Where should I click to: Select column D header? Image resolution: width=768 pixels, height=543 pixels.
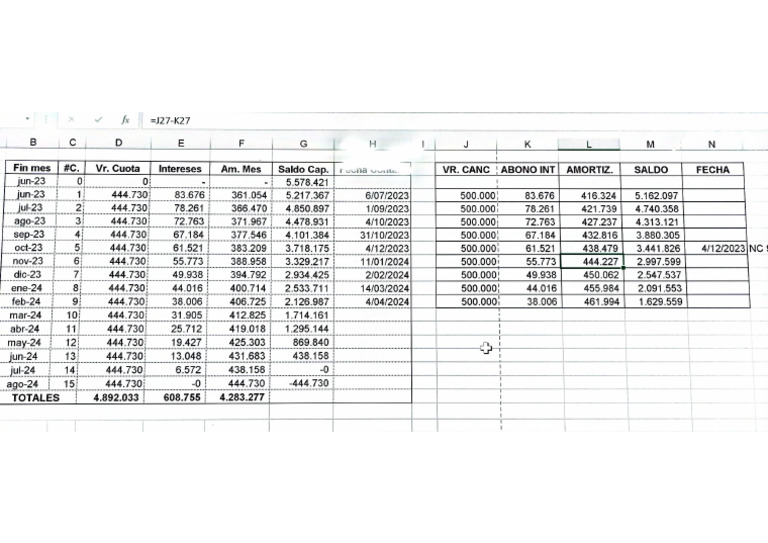pos(119,143)
